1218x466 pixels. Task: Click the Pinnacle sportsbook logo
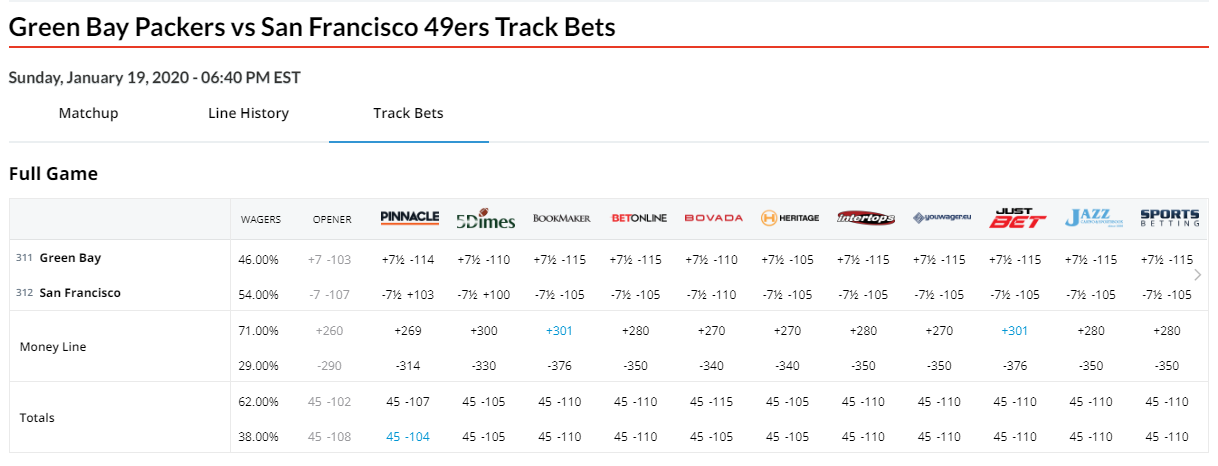(x=410, y=218)
